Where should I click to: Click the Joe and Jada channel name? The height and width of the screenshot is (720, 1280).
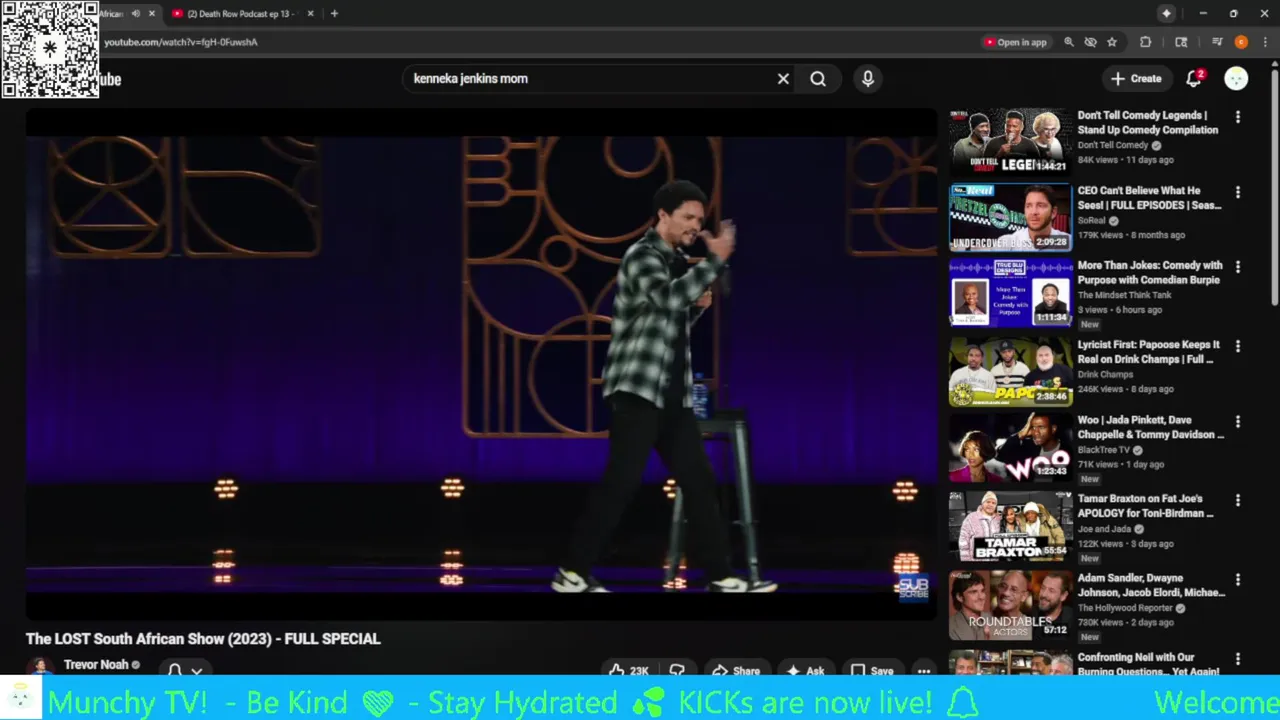1104,529
